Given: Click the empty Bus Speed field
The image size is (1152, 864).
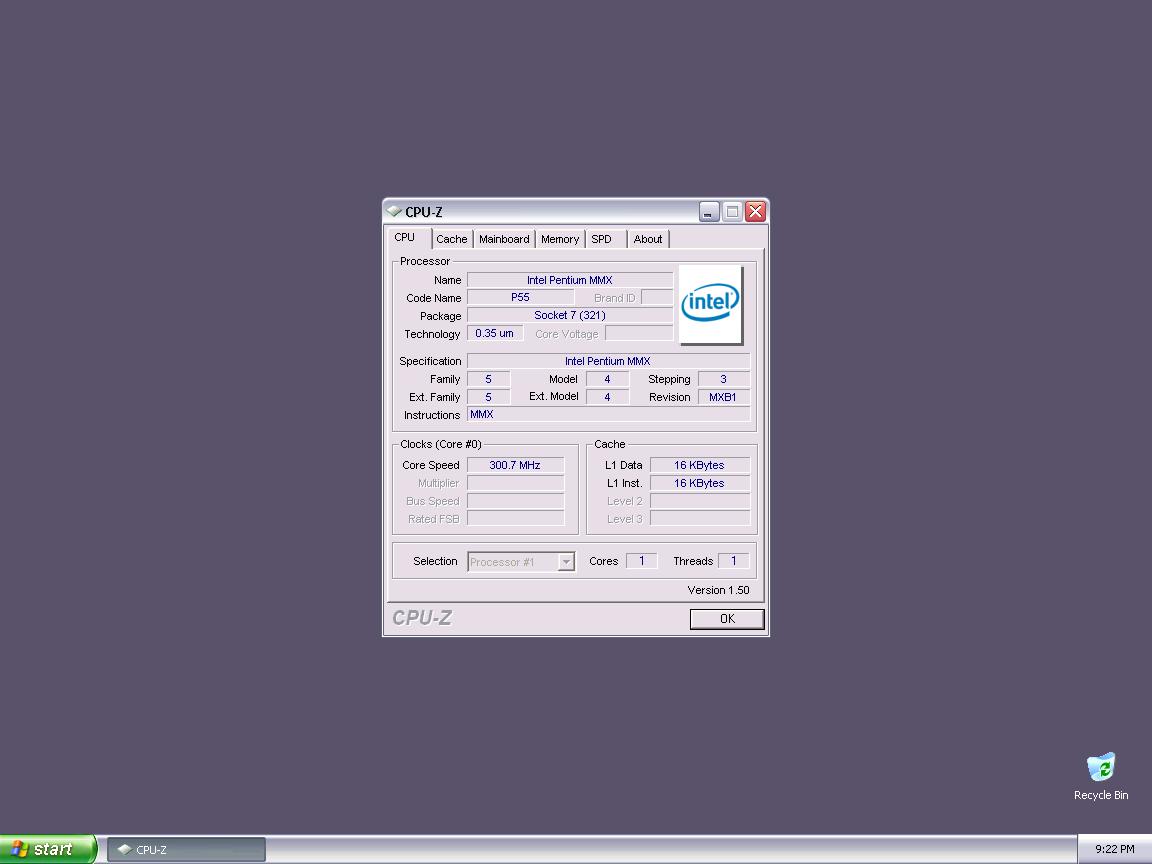Looking at the screenshot, I should [x=515, y=501].
